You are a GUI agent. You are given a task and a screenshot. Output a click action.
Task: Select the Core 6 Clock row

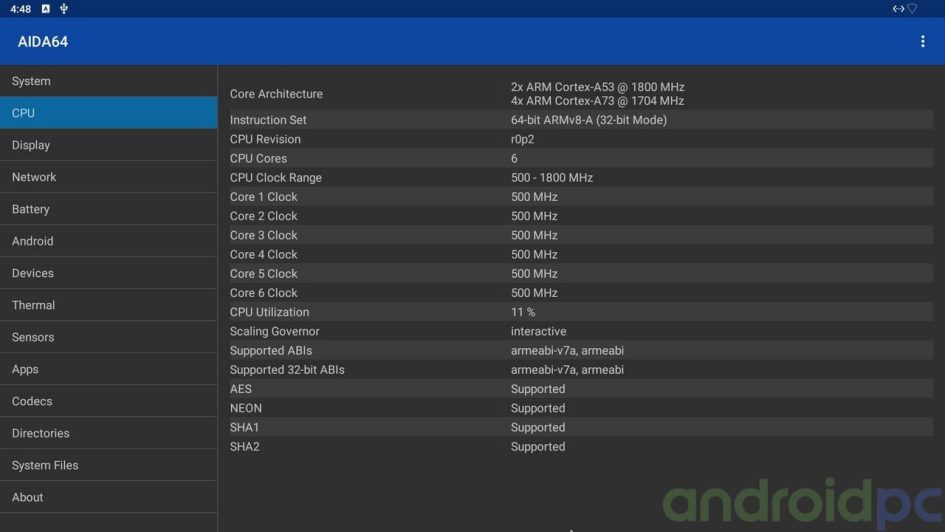(x=581, y=293)
